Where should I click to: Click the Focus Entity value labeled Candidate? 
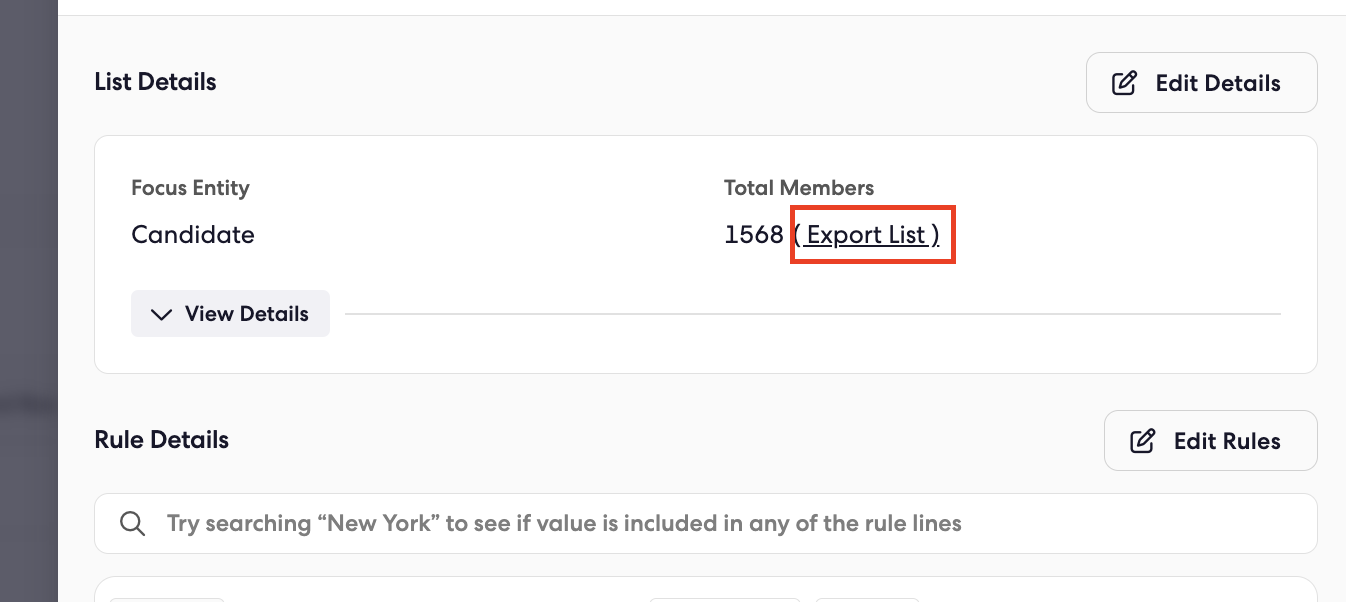click(x=192, y=234)
